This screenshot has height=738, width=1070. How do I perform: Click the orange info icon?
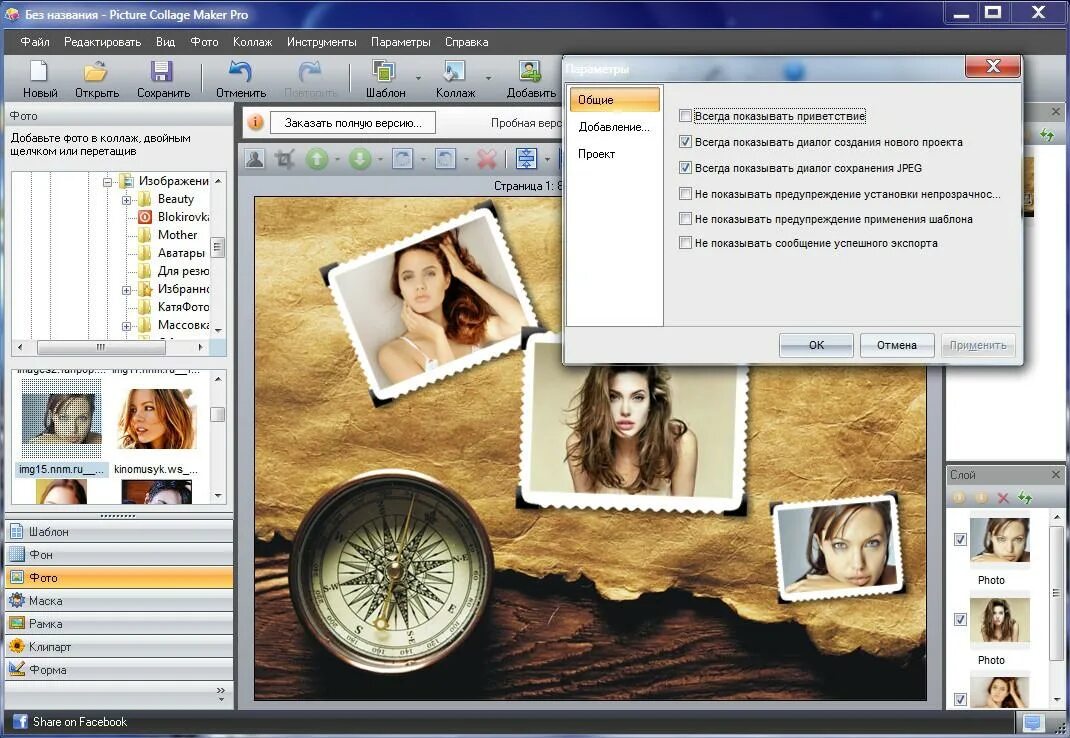(x=255, y=122)
